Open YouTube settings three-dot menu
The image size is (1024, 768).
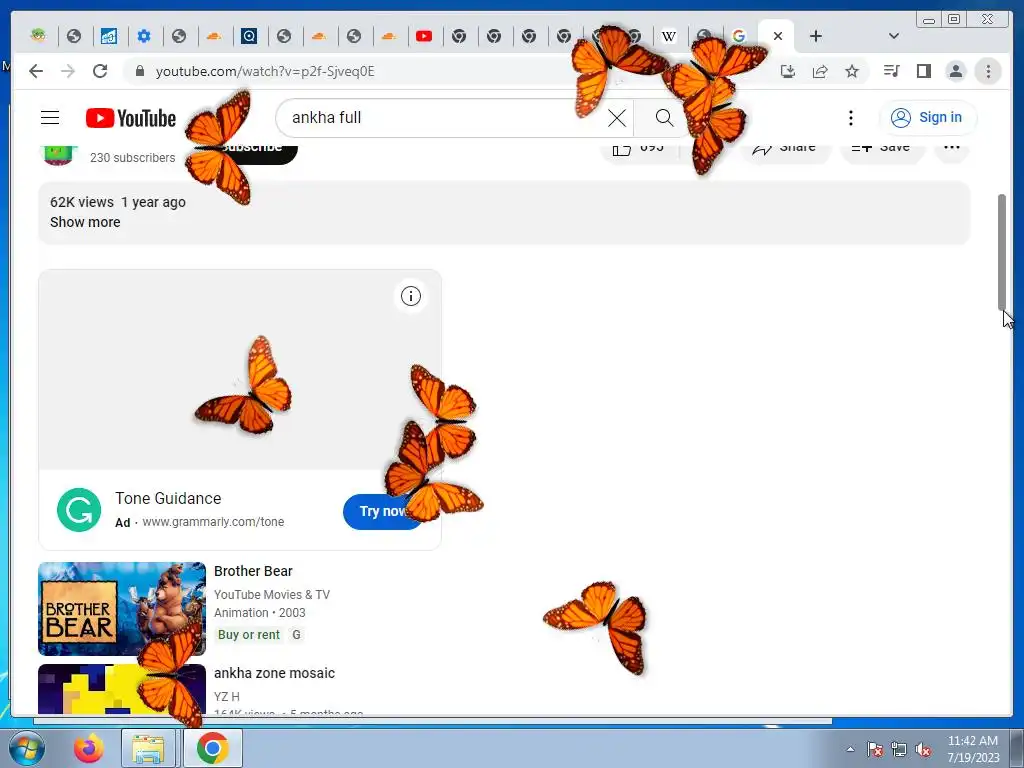pos(850,118)
